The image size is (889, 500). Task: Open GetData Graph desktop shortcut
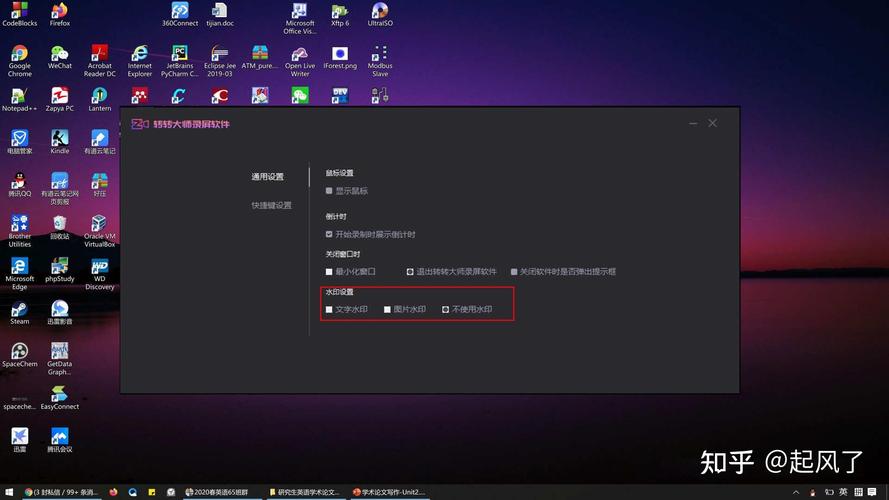tap(60, 359)
